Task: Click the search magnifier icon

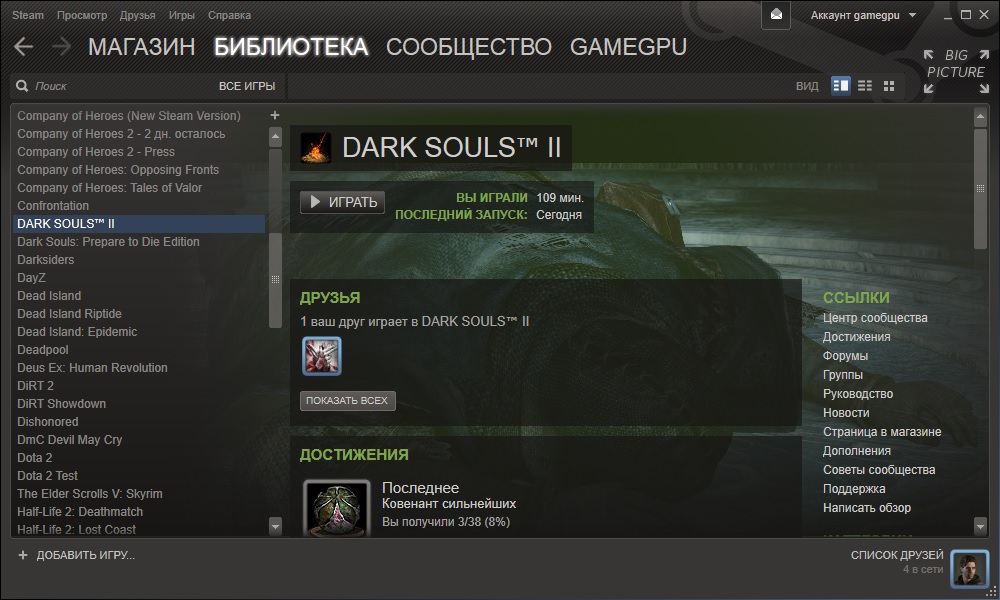Action: point(22,85)
